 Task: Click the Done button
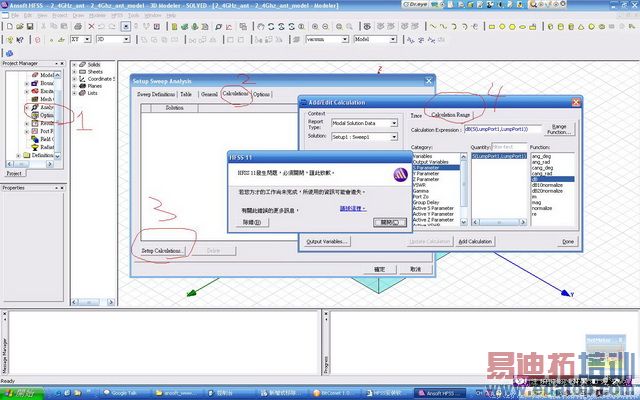[x=568, y=242]
